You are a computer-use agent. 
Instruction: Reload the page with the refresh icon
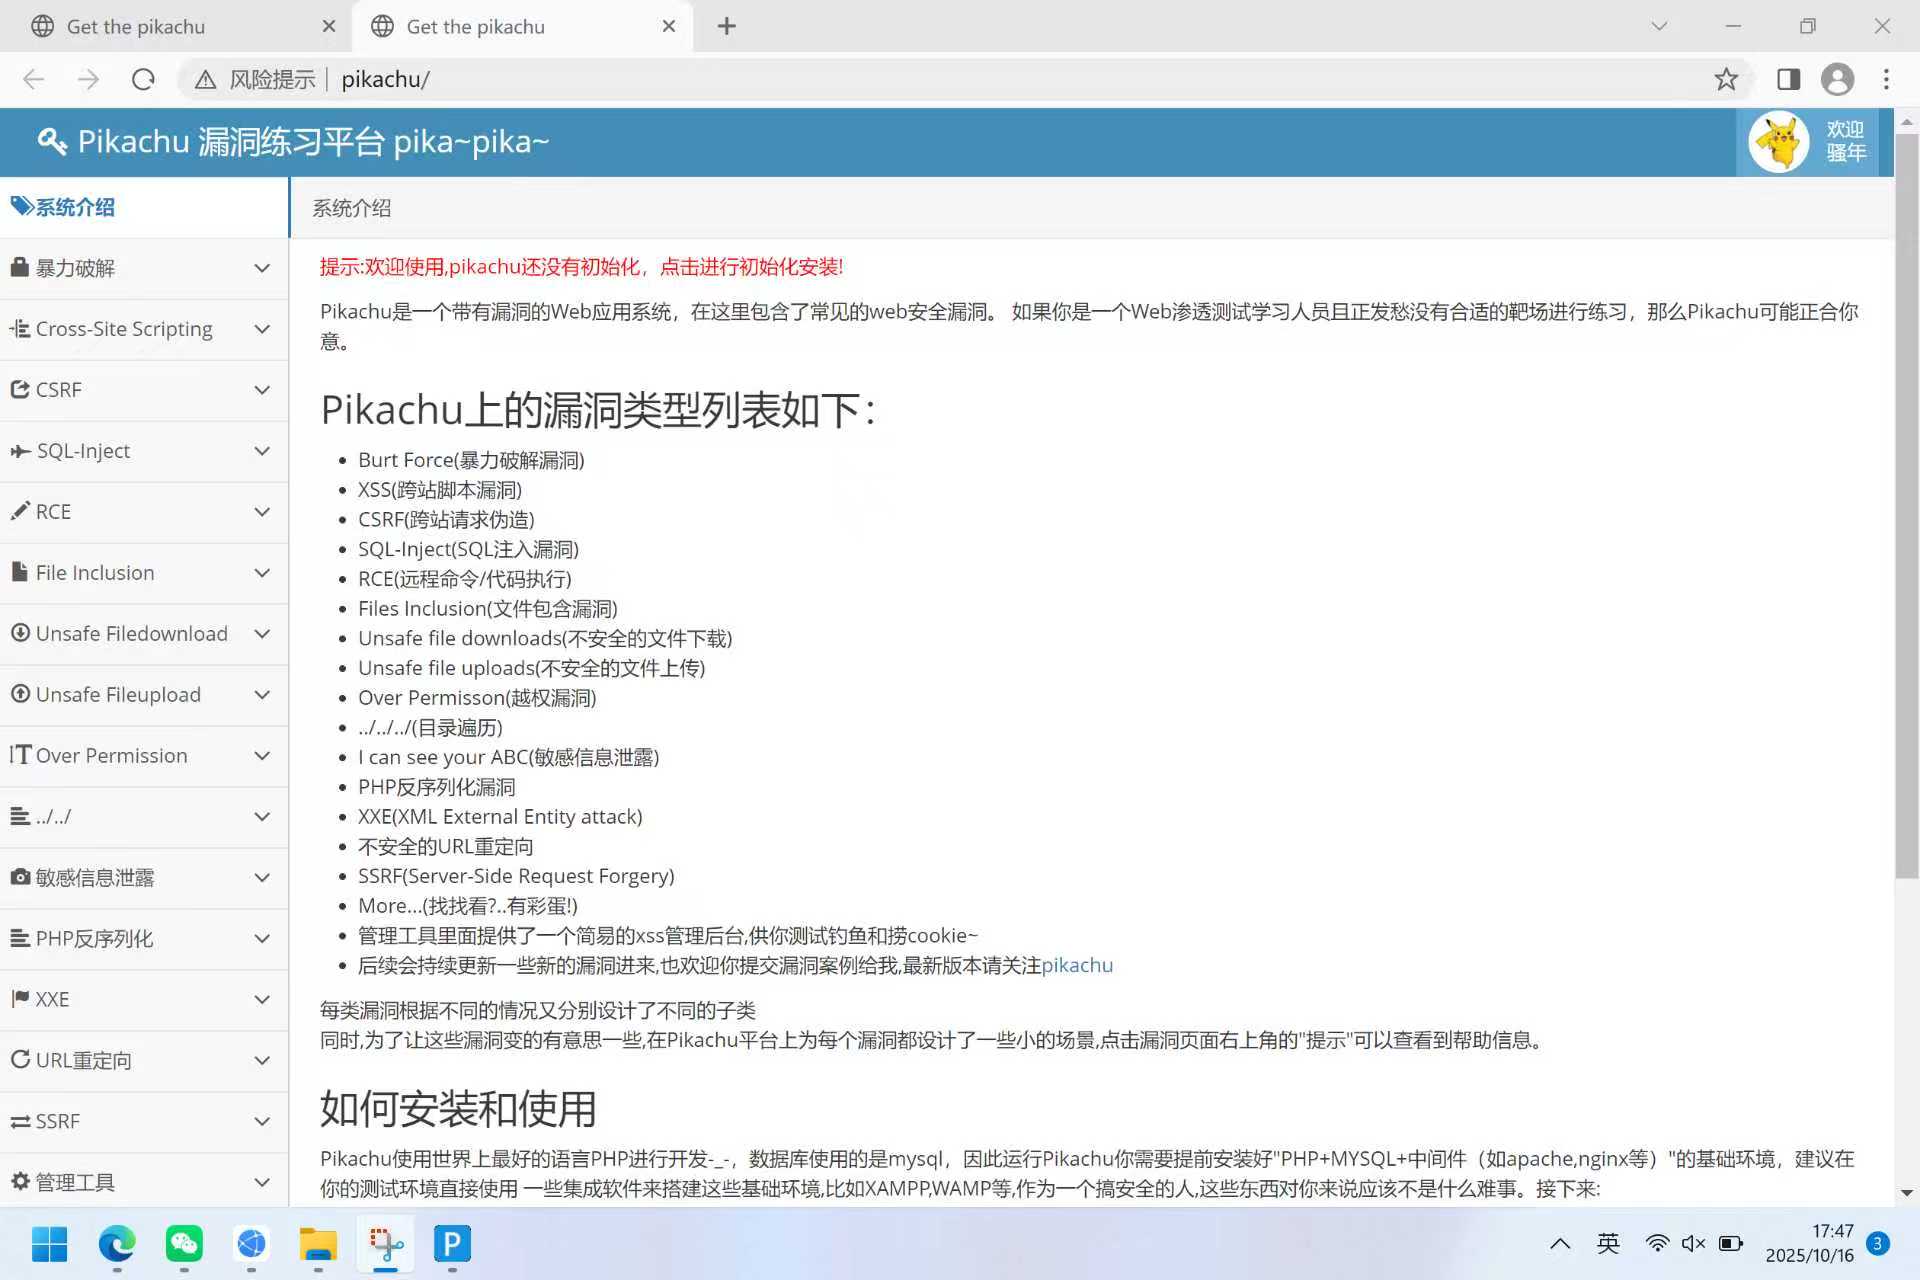point(143,79)
